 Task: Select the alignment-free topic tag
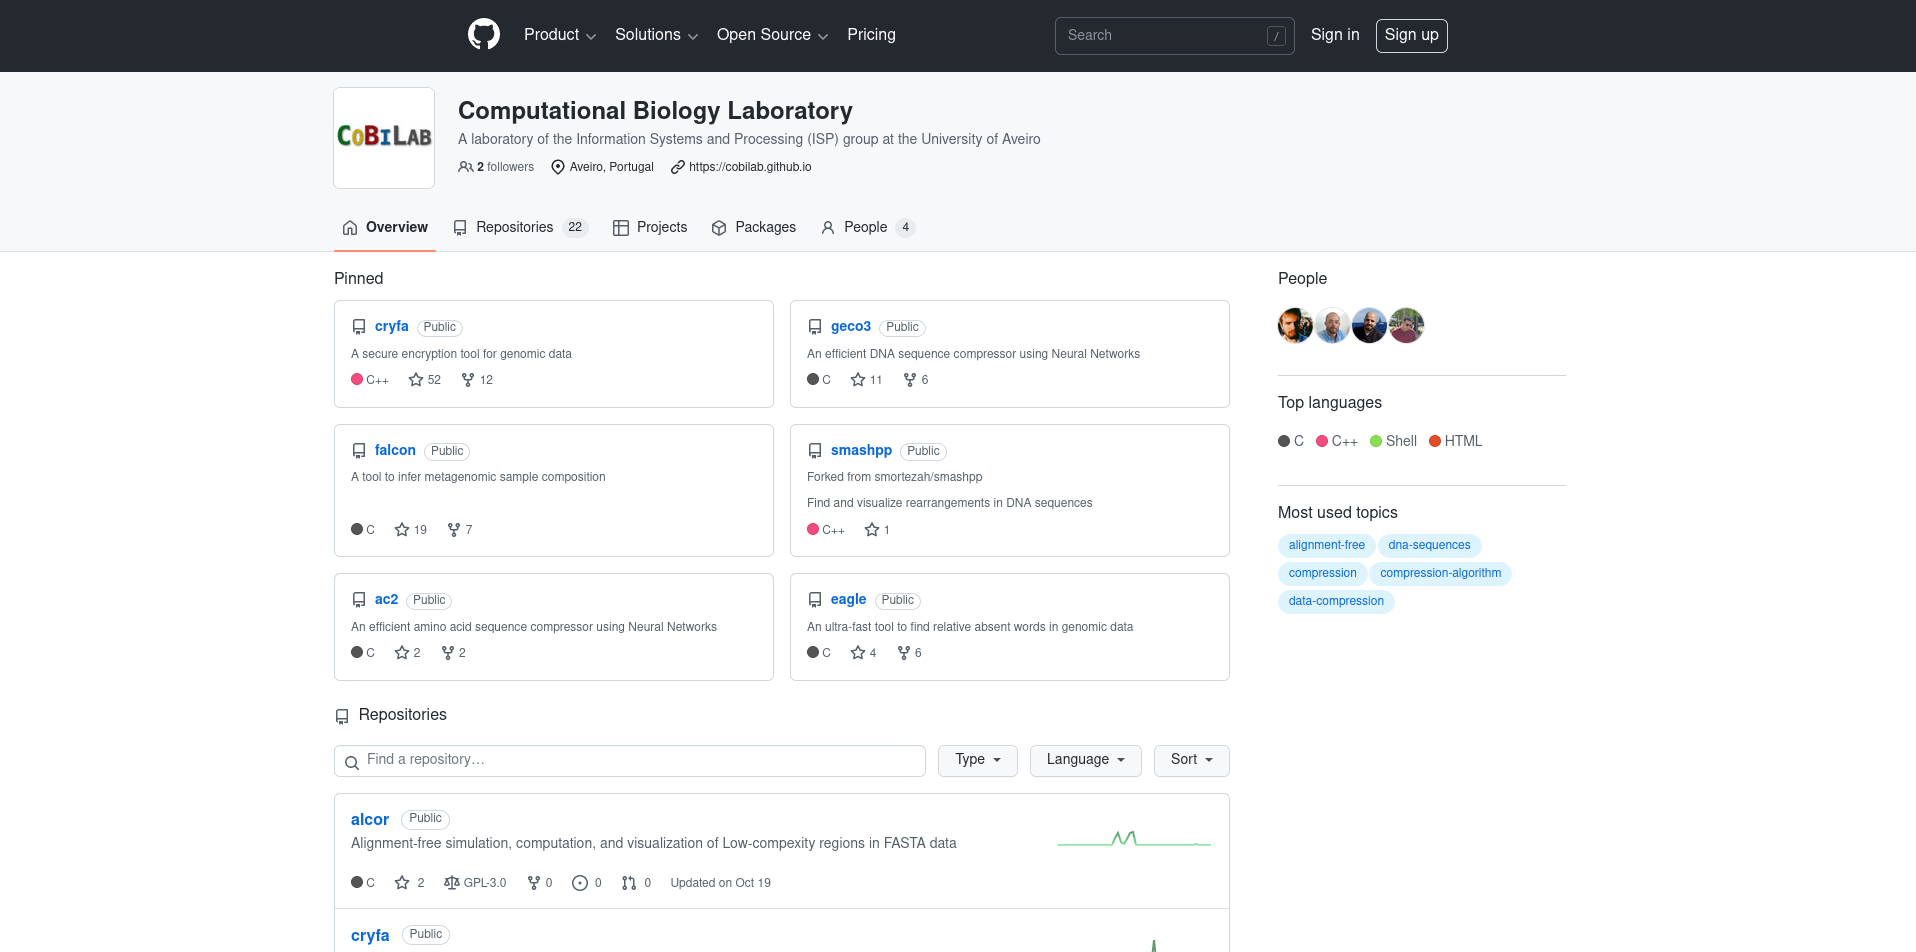pyautogui.click(x=1326, y=546)
